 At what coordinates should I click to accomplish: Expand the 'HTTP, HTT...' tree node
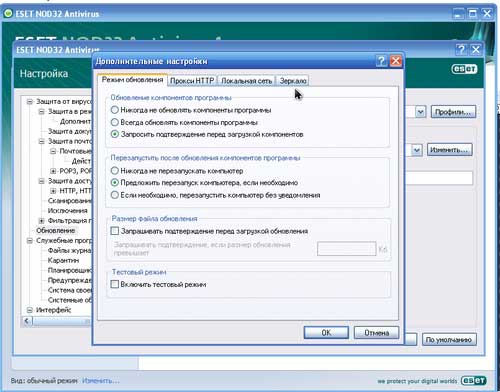click(x=53, y=191)
